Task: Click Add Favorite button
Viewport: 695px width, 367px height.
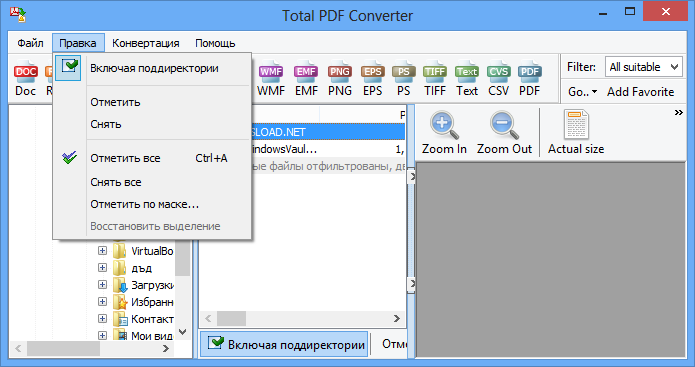Action: [x=640, y=92]
